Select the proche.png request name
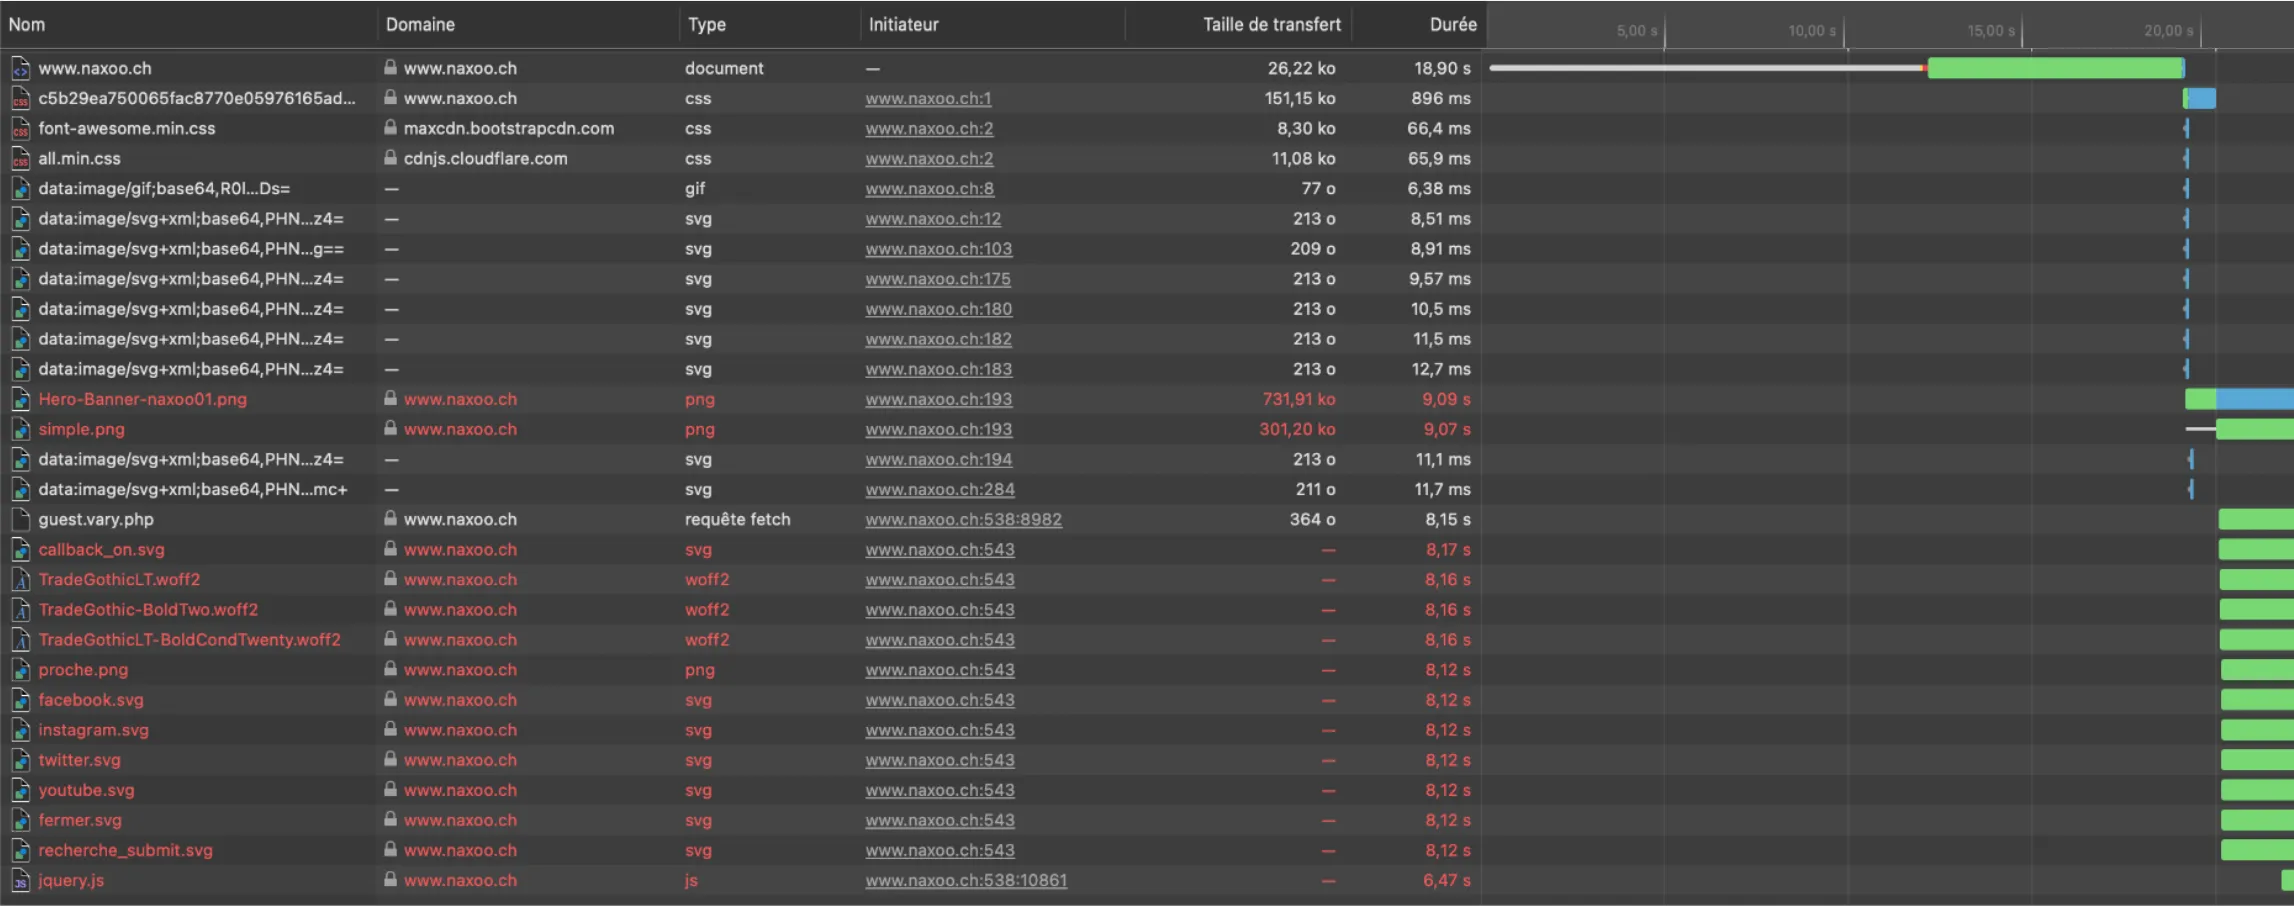Screen dimensions: 2294x906 click(83, 670)
